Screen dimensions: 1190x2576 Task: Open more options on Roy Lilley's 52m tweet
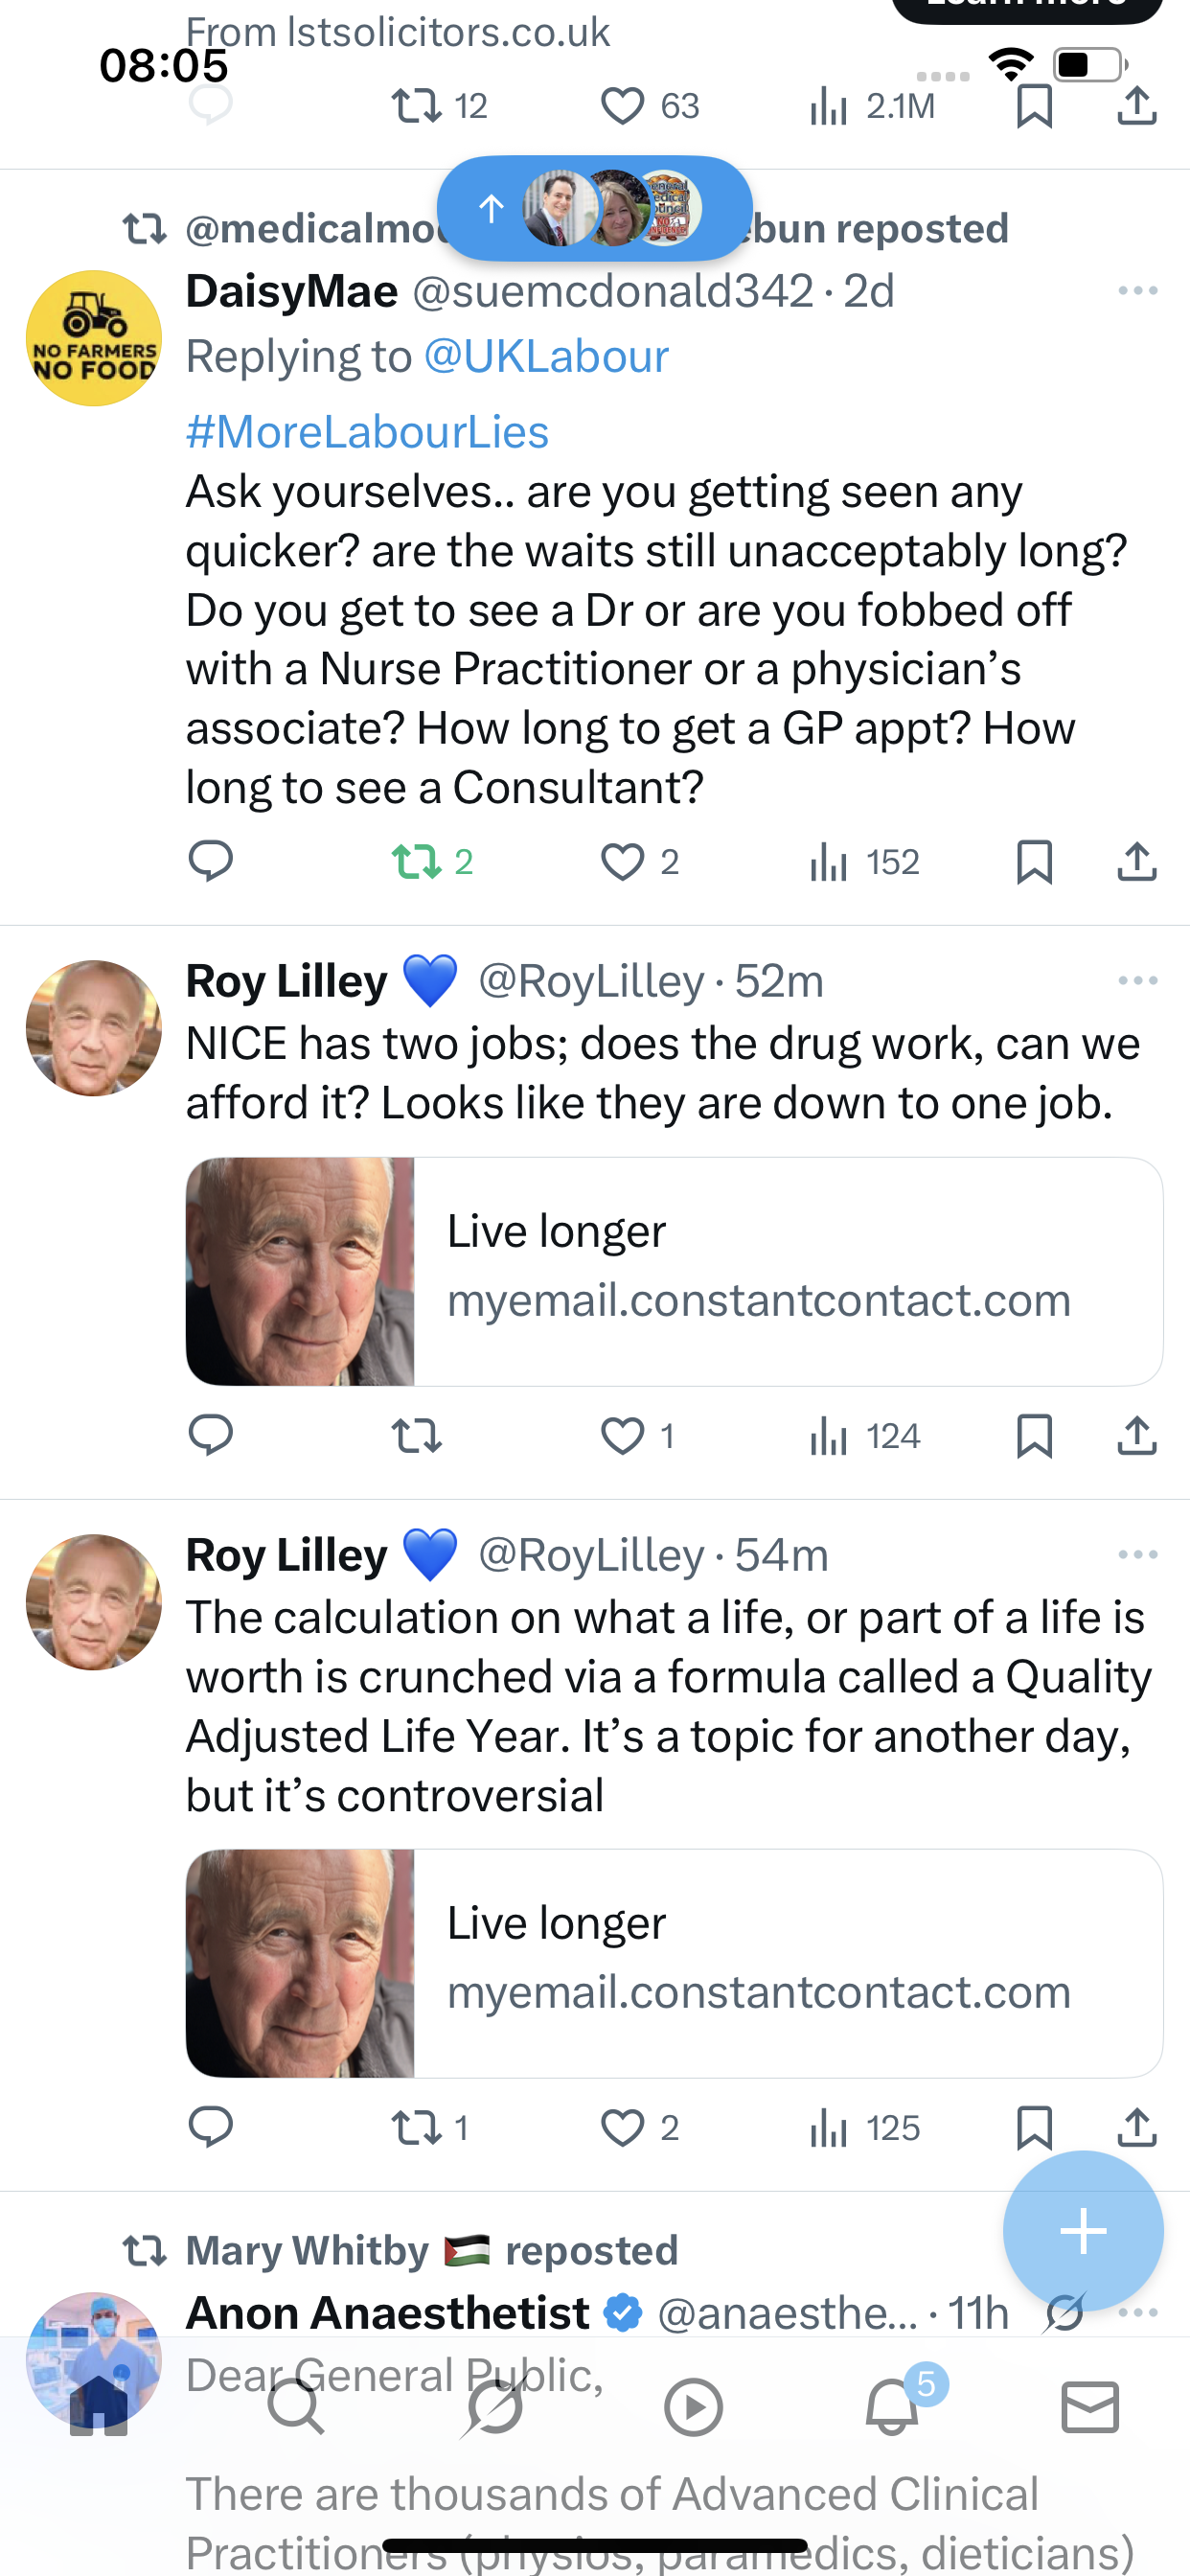click(1137, 981)
